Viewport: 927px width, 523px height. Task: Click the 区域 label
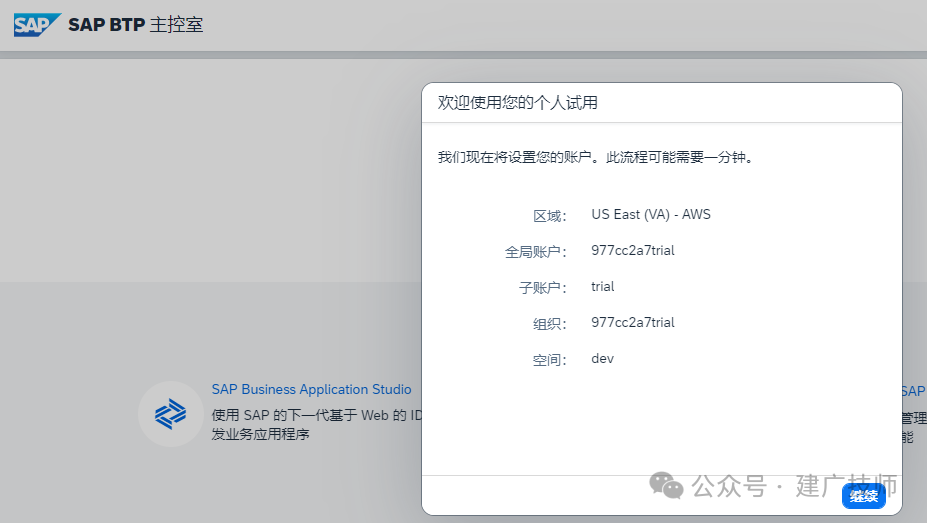(550, 216)
